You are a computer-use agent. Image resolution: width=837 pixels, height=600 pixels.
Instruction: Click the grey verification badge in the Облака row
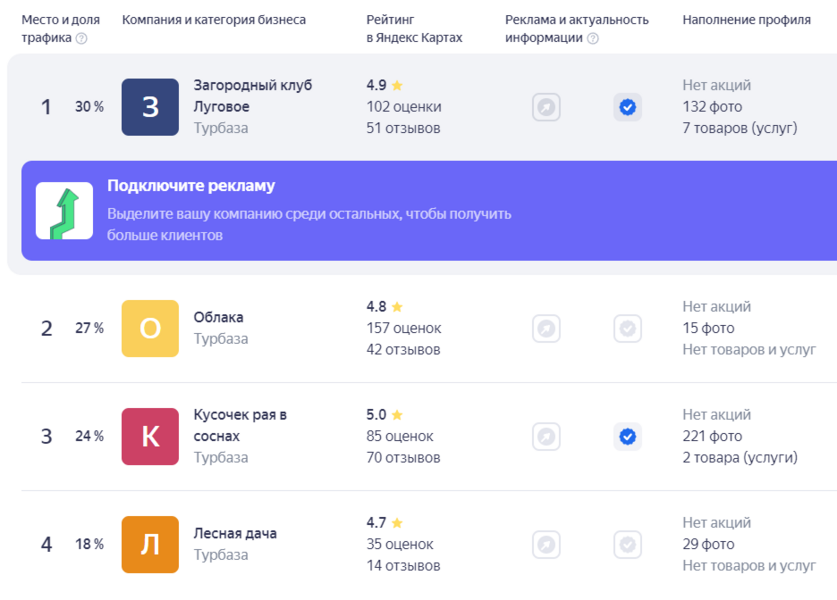coord(628,328)
